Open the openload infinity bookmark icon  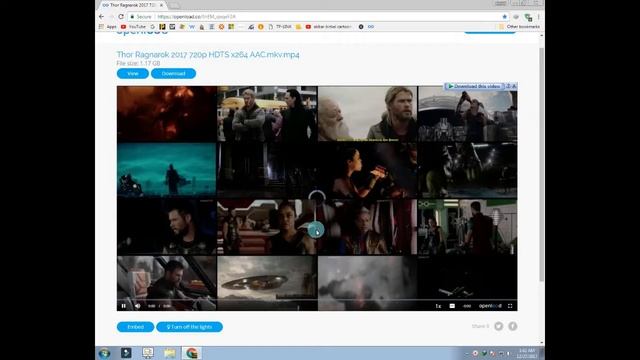click(371, 27)
